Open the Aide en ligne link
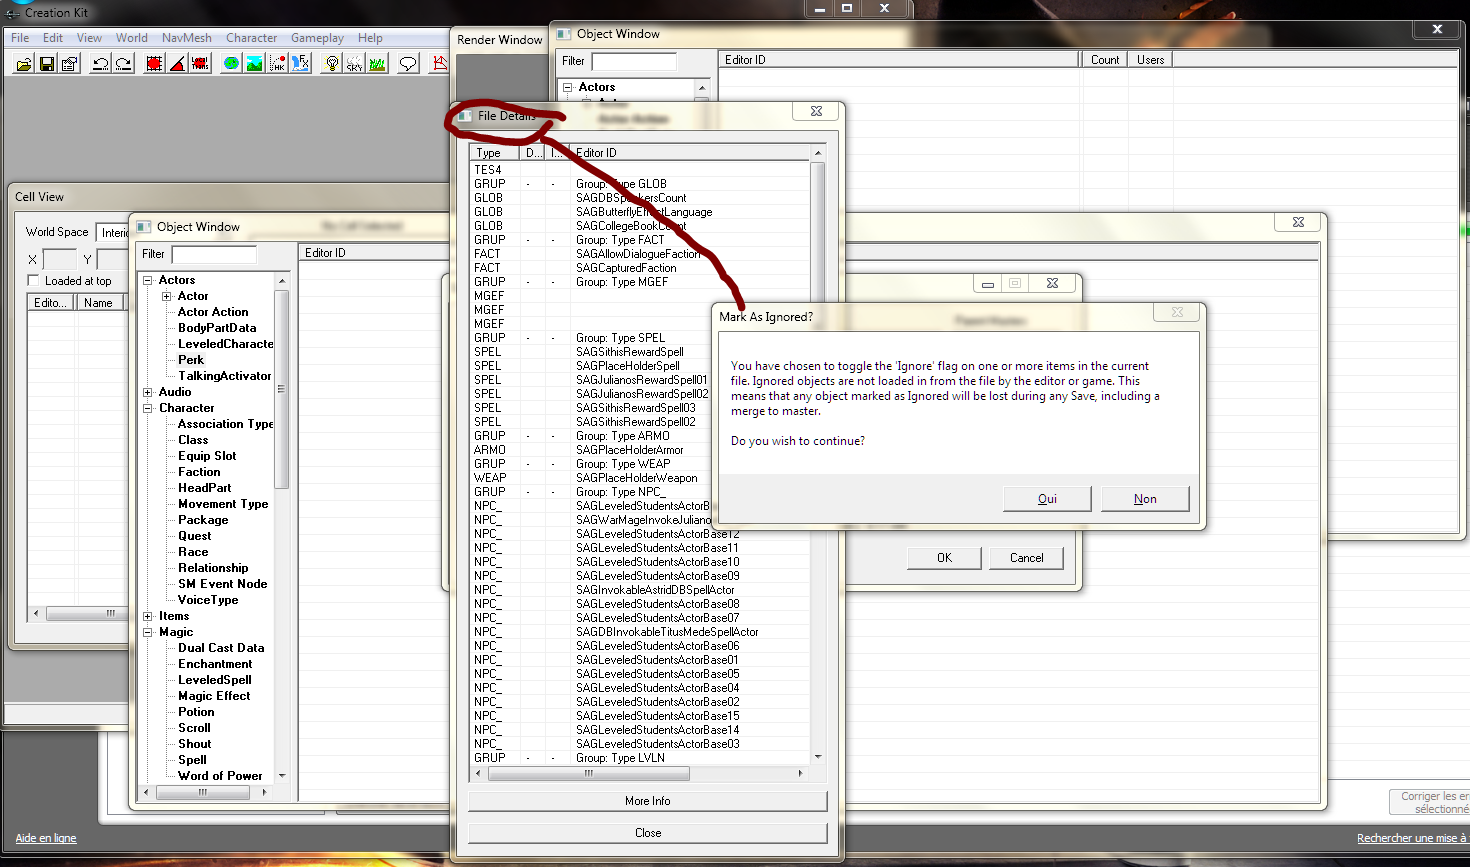 coord(46,838)
